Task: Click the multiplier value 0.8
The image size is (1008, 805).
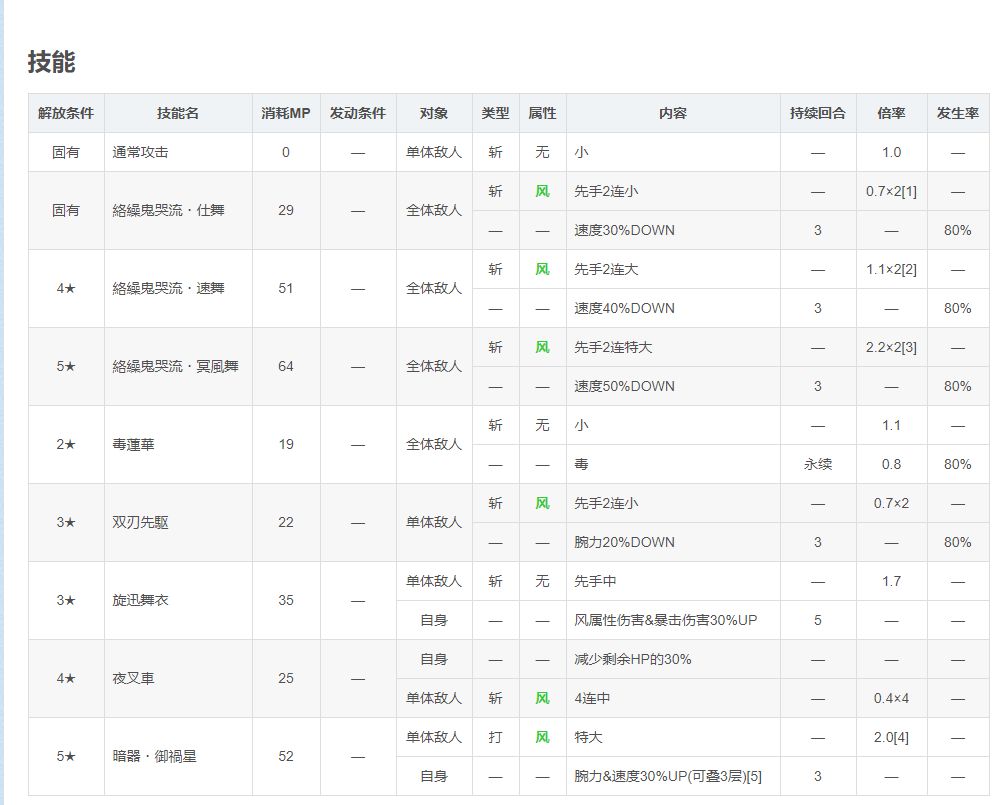Action: click(891, 464)
